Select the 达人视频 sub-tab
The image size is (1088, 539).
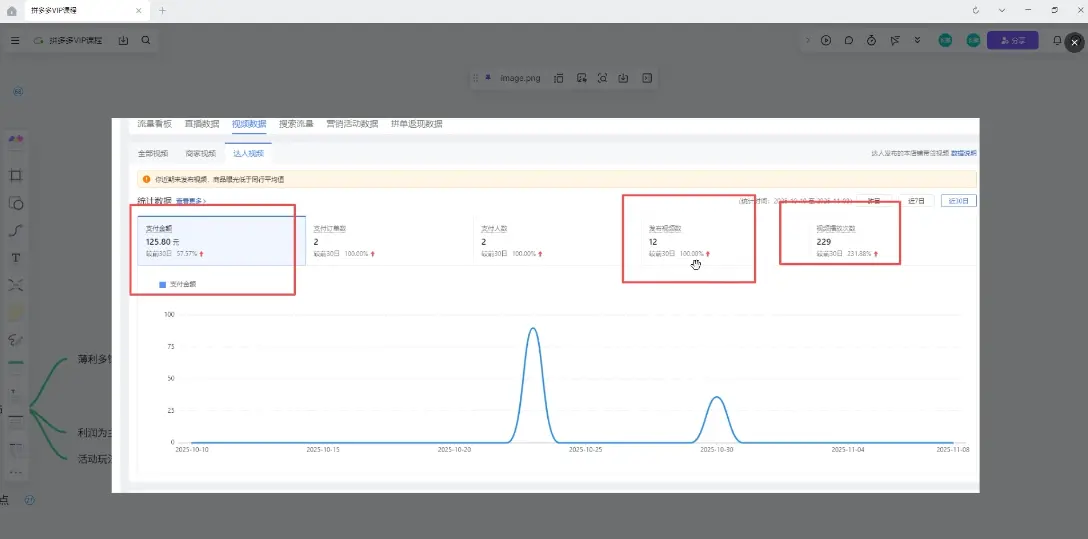[248, 153]
